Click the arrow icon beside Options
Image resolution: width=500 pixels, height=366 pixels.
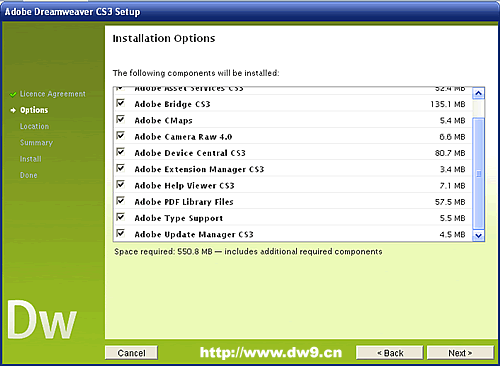[13, 110]
